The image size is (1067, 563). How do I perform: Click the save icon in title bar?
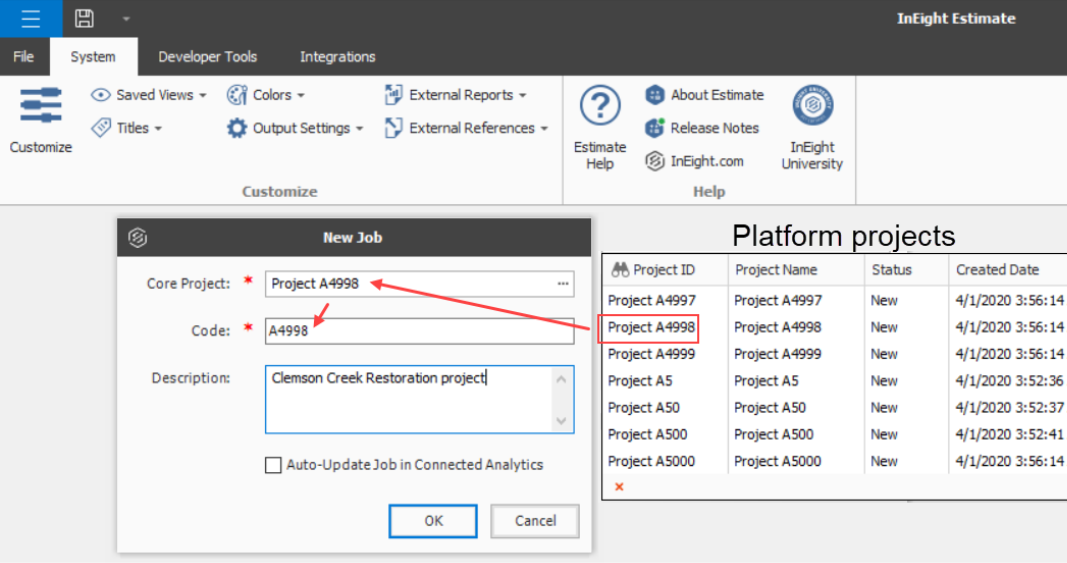pyautogui.click(x=85, y=18)
